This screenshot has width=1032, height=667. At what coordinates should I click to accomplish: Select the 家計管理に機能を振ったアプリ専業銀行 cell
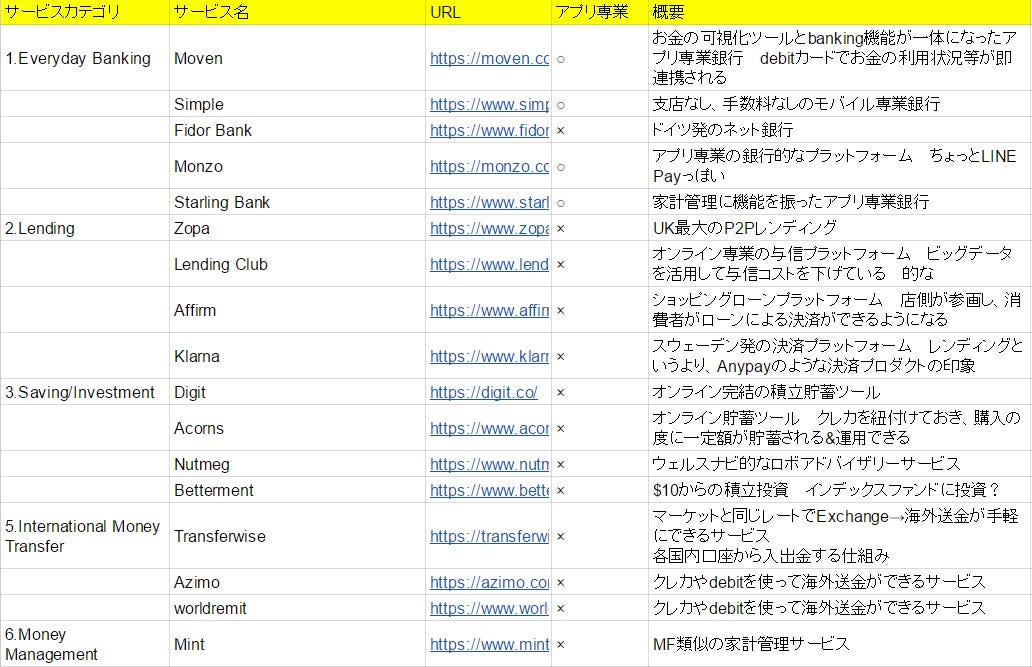[x=840, y=202]
